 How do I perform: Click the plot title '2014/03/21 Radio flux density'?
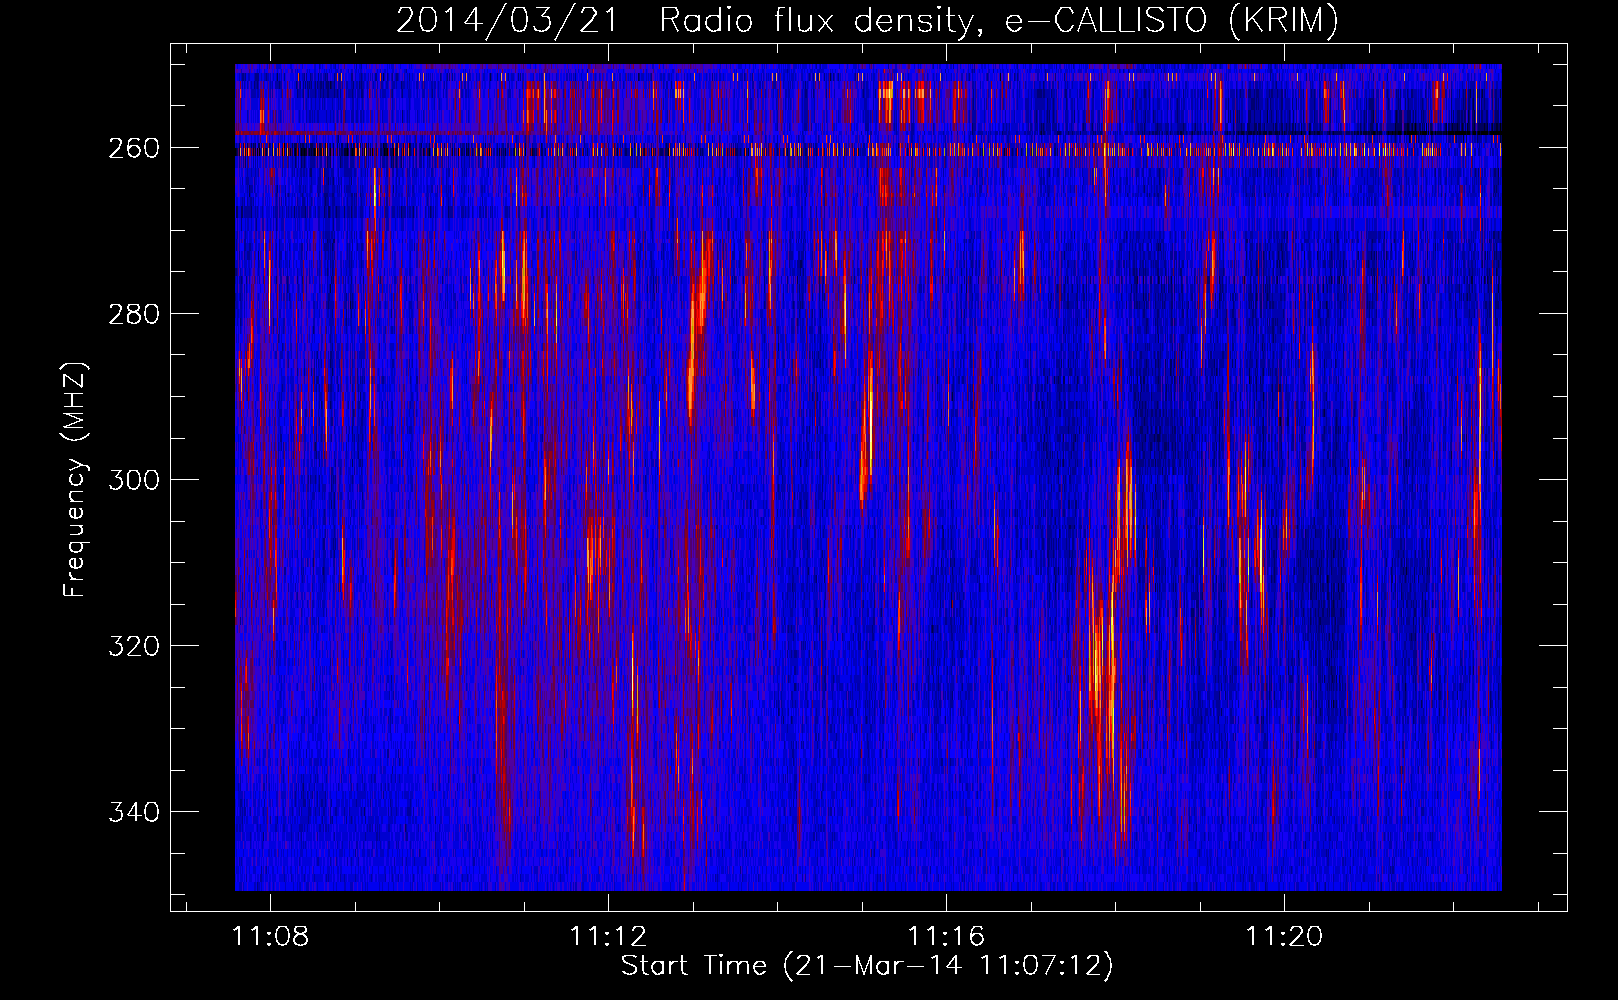[x=867, y=20]
